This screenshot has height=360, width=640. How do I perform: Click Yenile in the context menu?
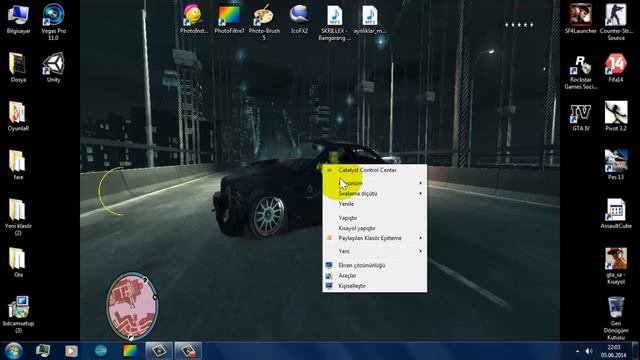click(375, 204)
